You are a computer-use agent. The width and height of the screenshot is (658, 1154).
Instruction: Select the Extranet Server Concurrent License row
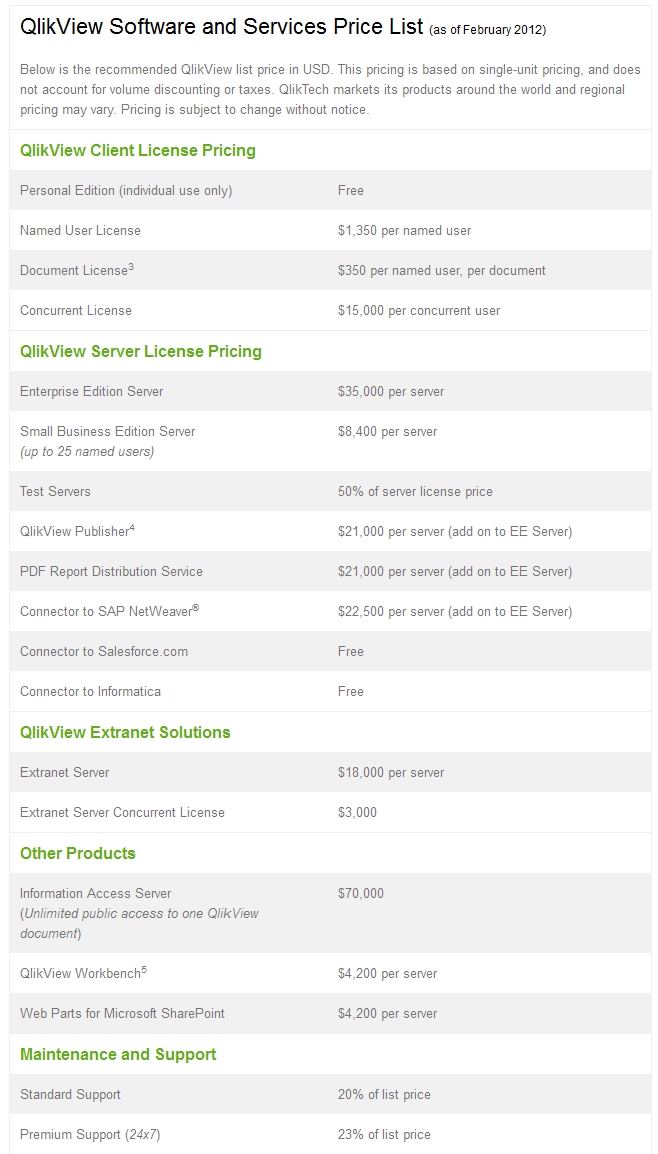330,813
